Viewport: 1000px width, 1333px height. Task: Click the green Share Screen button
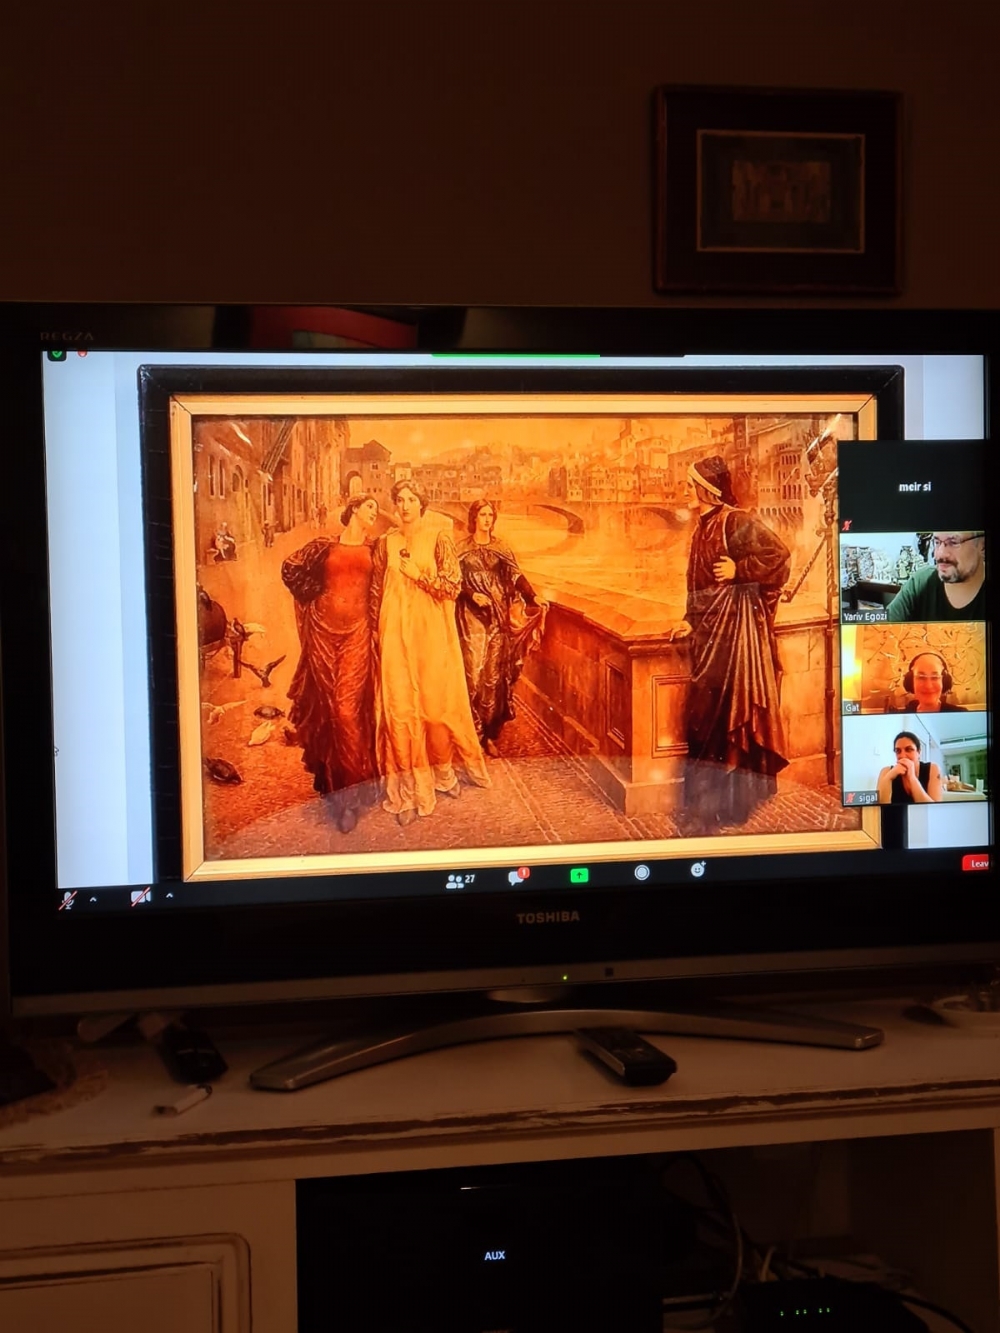click(x=579, y=875)
